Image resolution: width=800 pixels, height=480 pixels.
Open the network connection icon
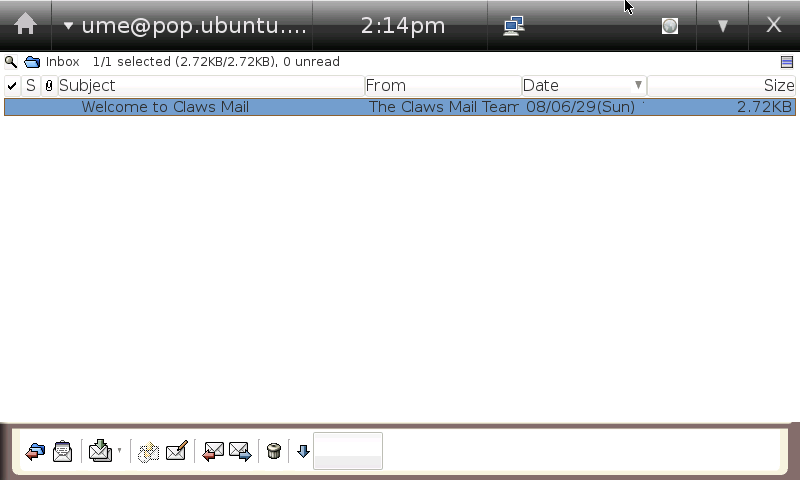point(514,26)
